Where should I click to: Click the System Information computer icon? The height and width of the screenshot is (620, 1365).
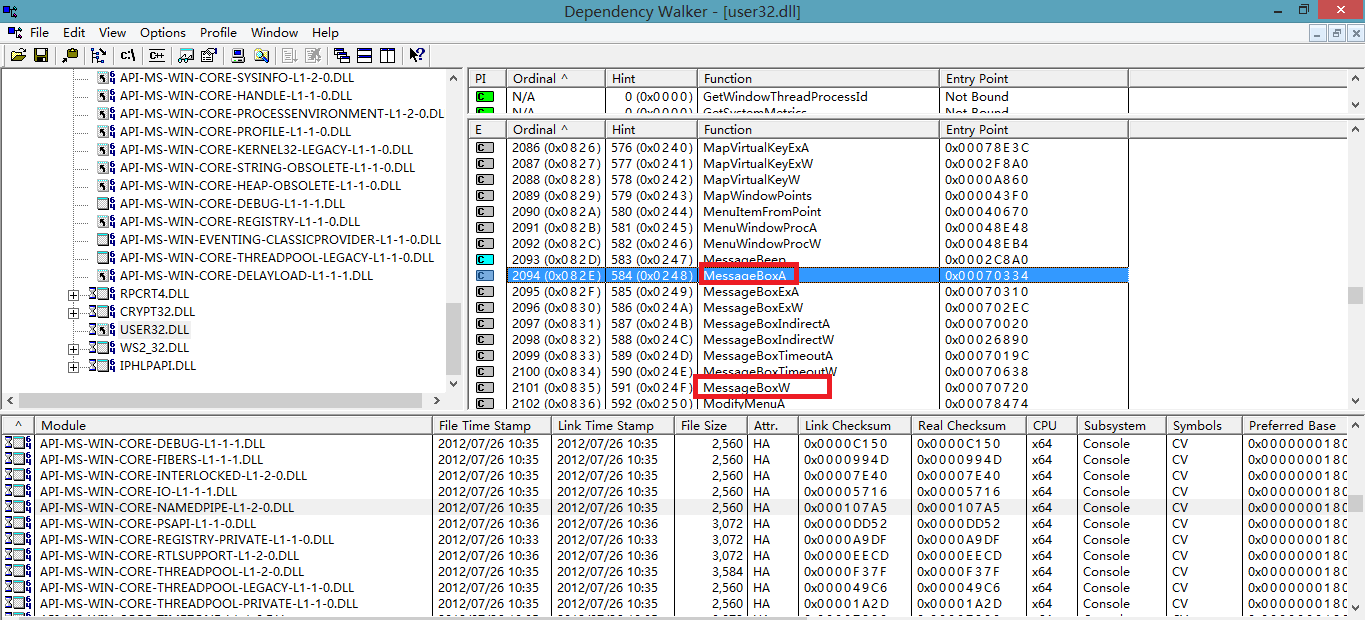click(x=238, y=55)
